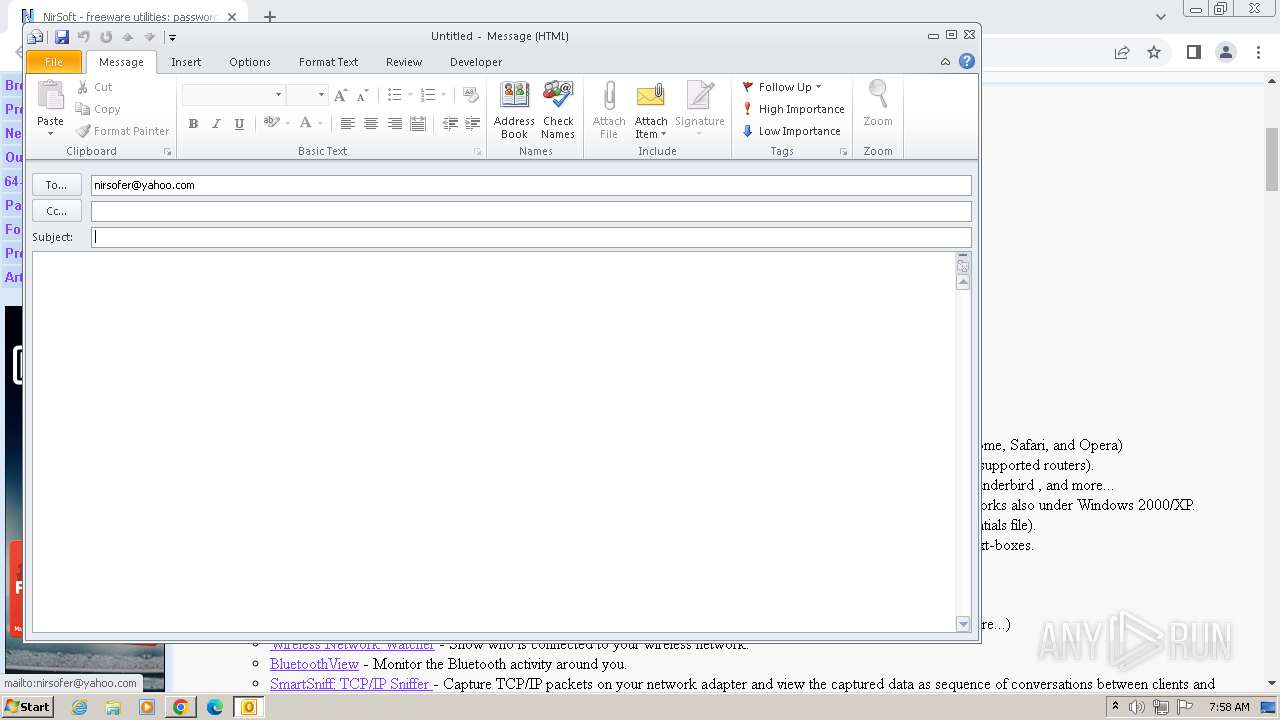
Task: Toggle Align Text Right
Action: 395,124
